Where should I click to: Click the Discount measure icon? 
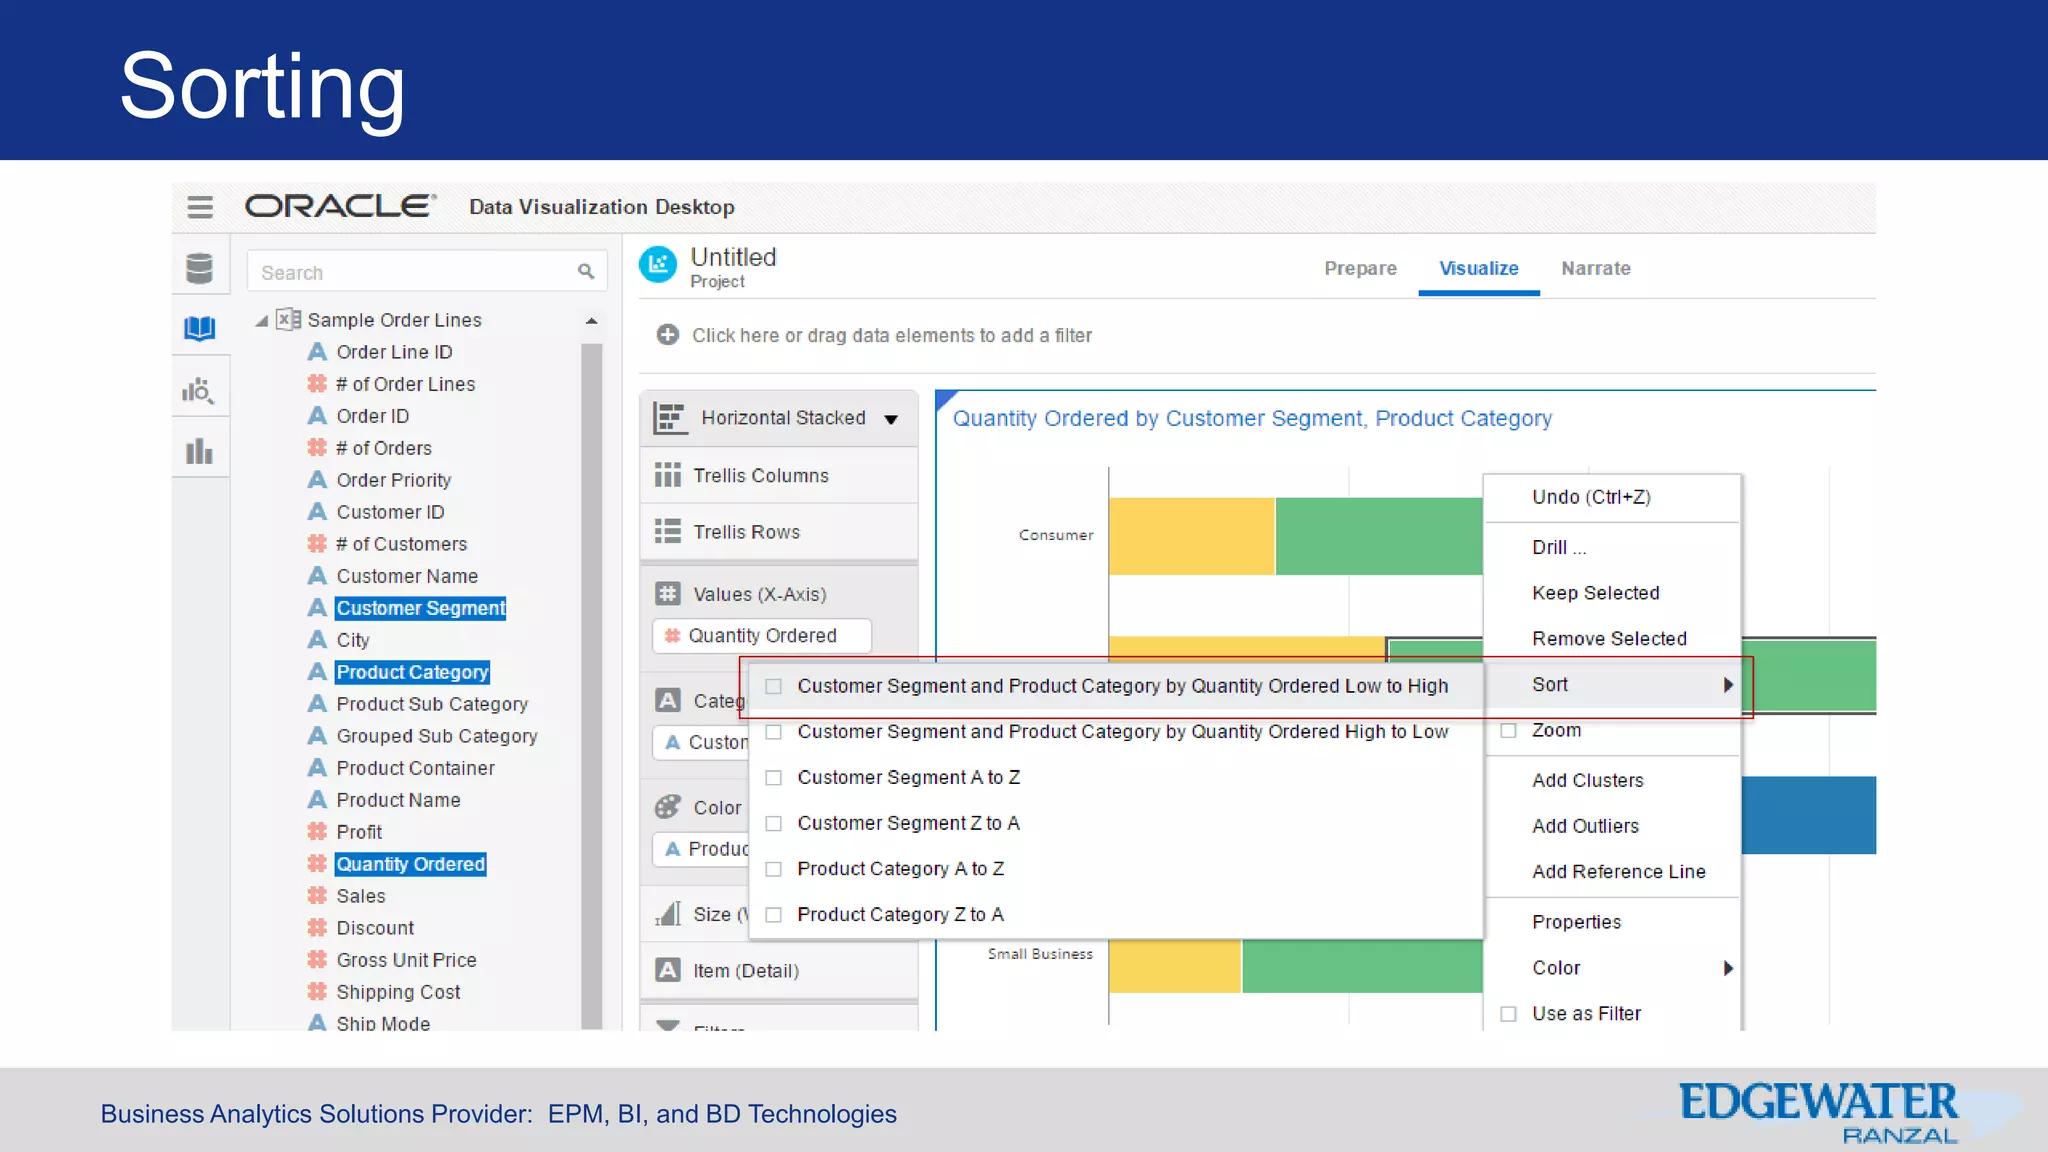[317, 928]
